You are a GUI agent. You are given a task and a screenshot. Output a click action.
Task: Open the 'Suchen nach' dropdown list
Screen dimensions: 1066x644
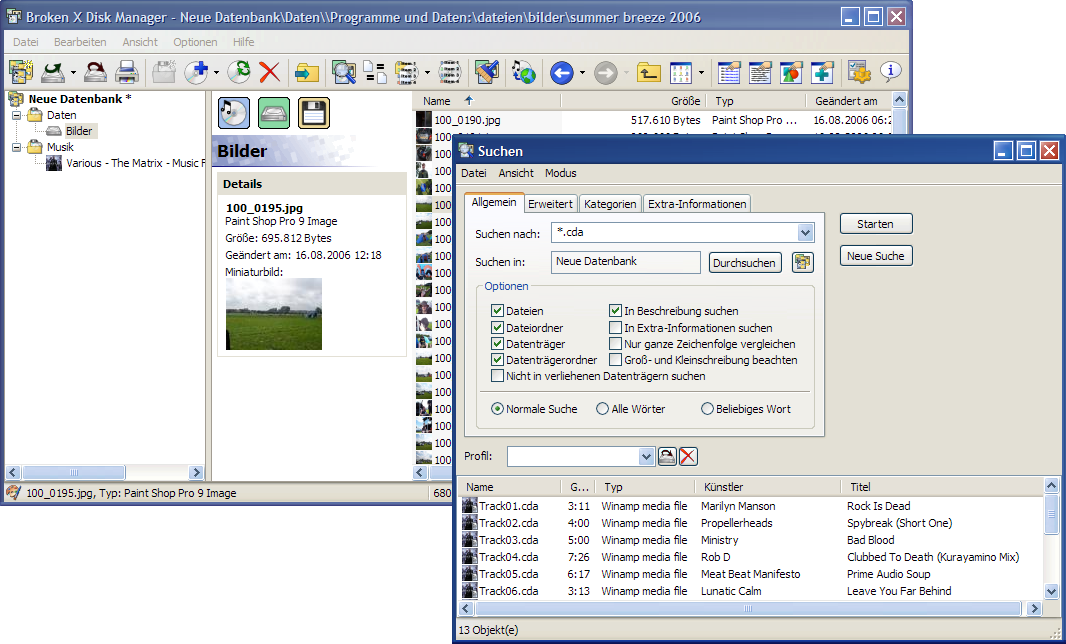point(805,233)
